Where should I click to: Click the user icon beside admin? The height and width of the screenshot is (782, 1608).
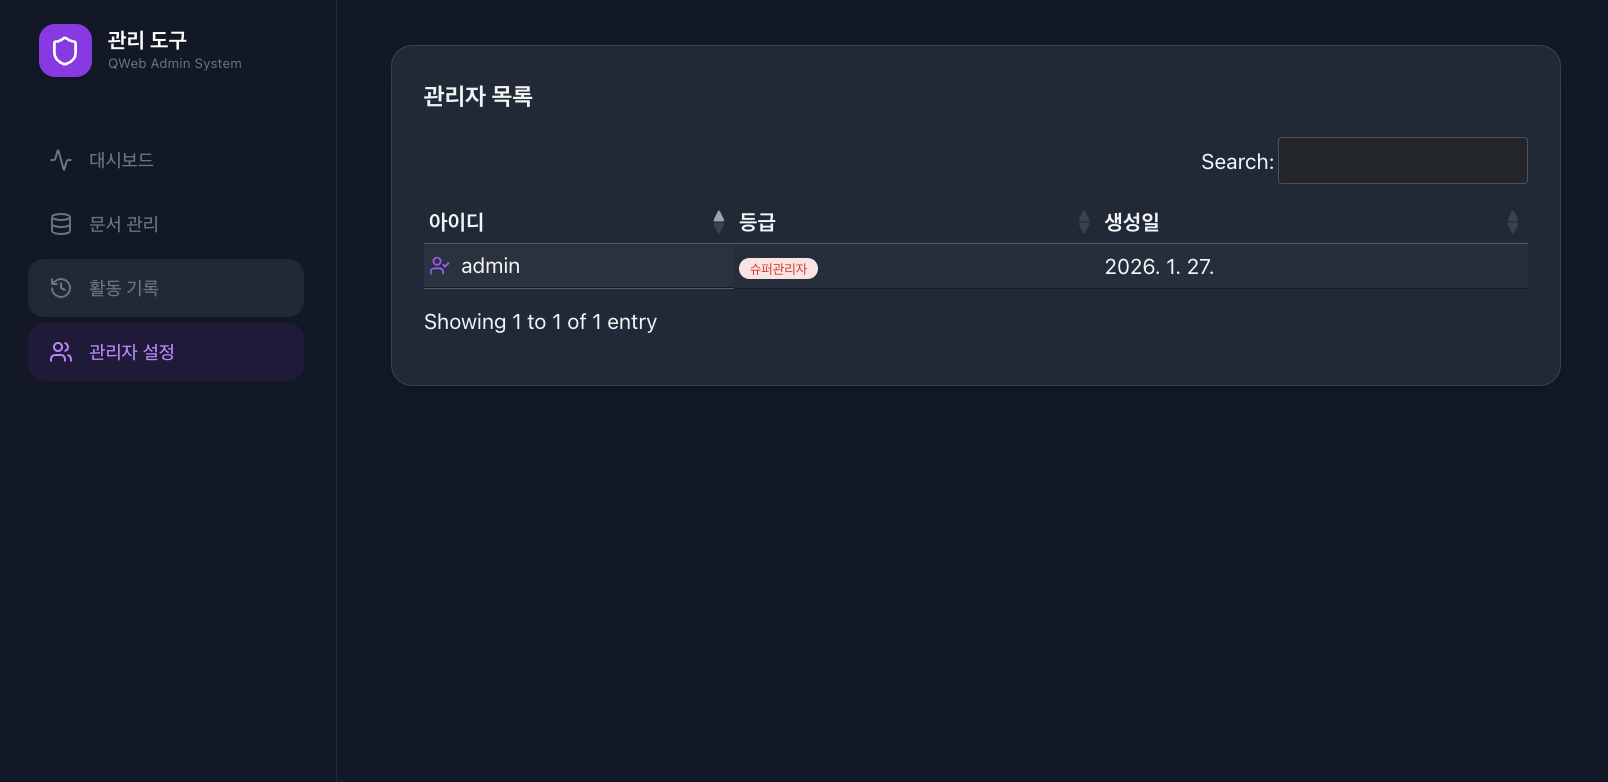439,266
